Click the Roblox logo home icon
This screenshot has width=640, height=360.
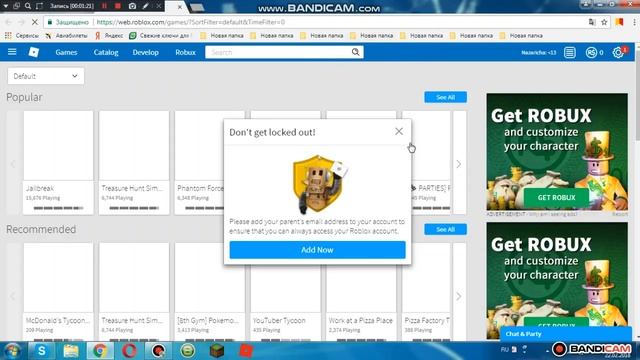click(x=34, y=52)
